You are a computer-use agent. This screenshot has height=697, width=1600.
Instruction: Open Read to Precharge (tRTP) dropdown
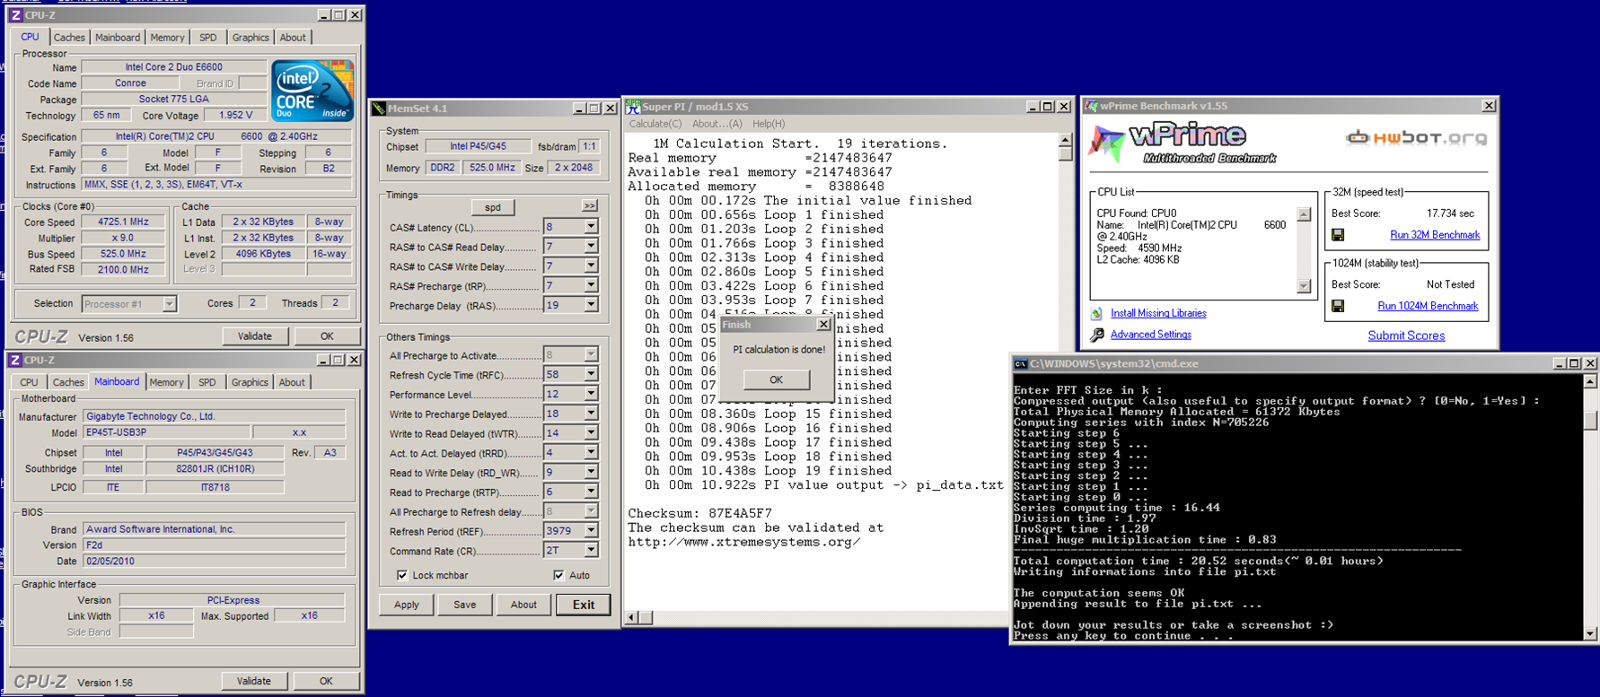click(x=591, y=491)
